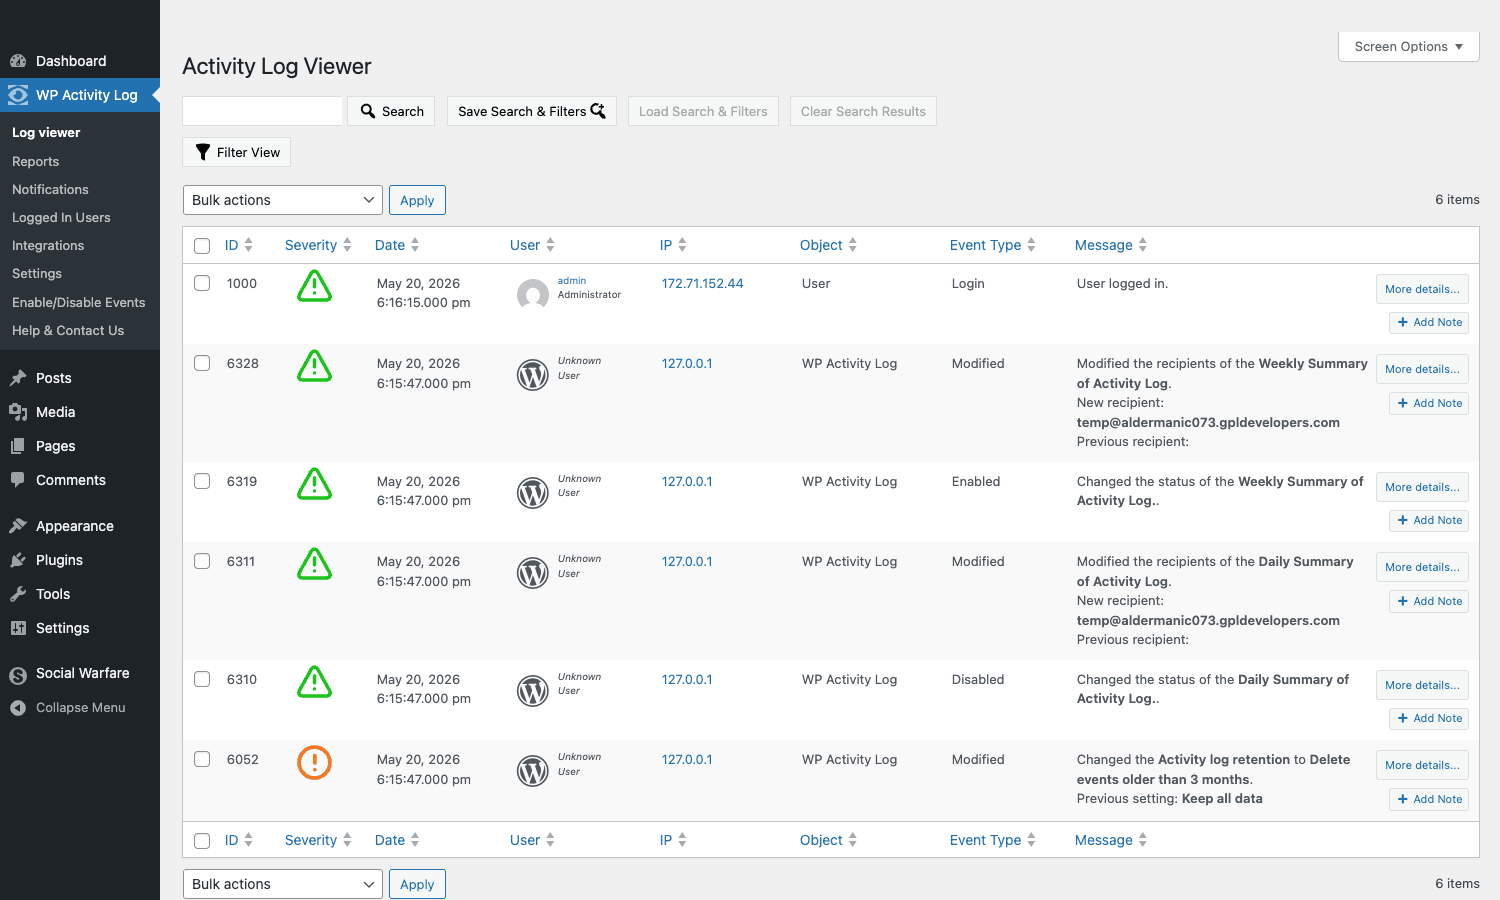The image size is (1500, 900).
Task: Click the Collapse Menu arrow icon
Action: [x=18, y=708]
